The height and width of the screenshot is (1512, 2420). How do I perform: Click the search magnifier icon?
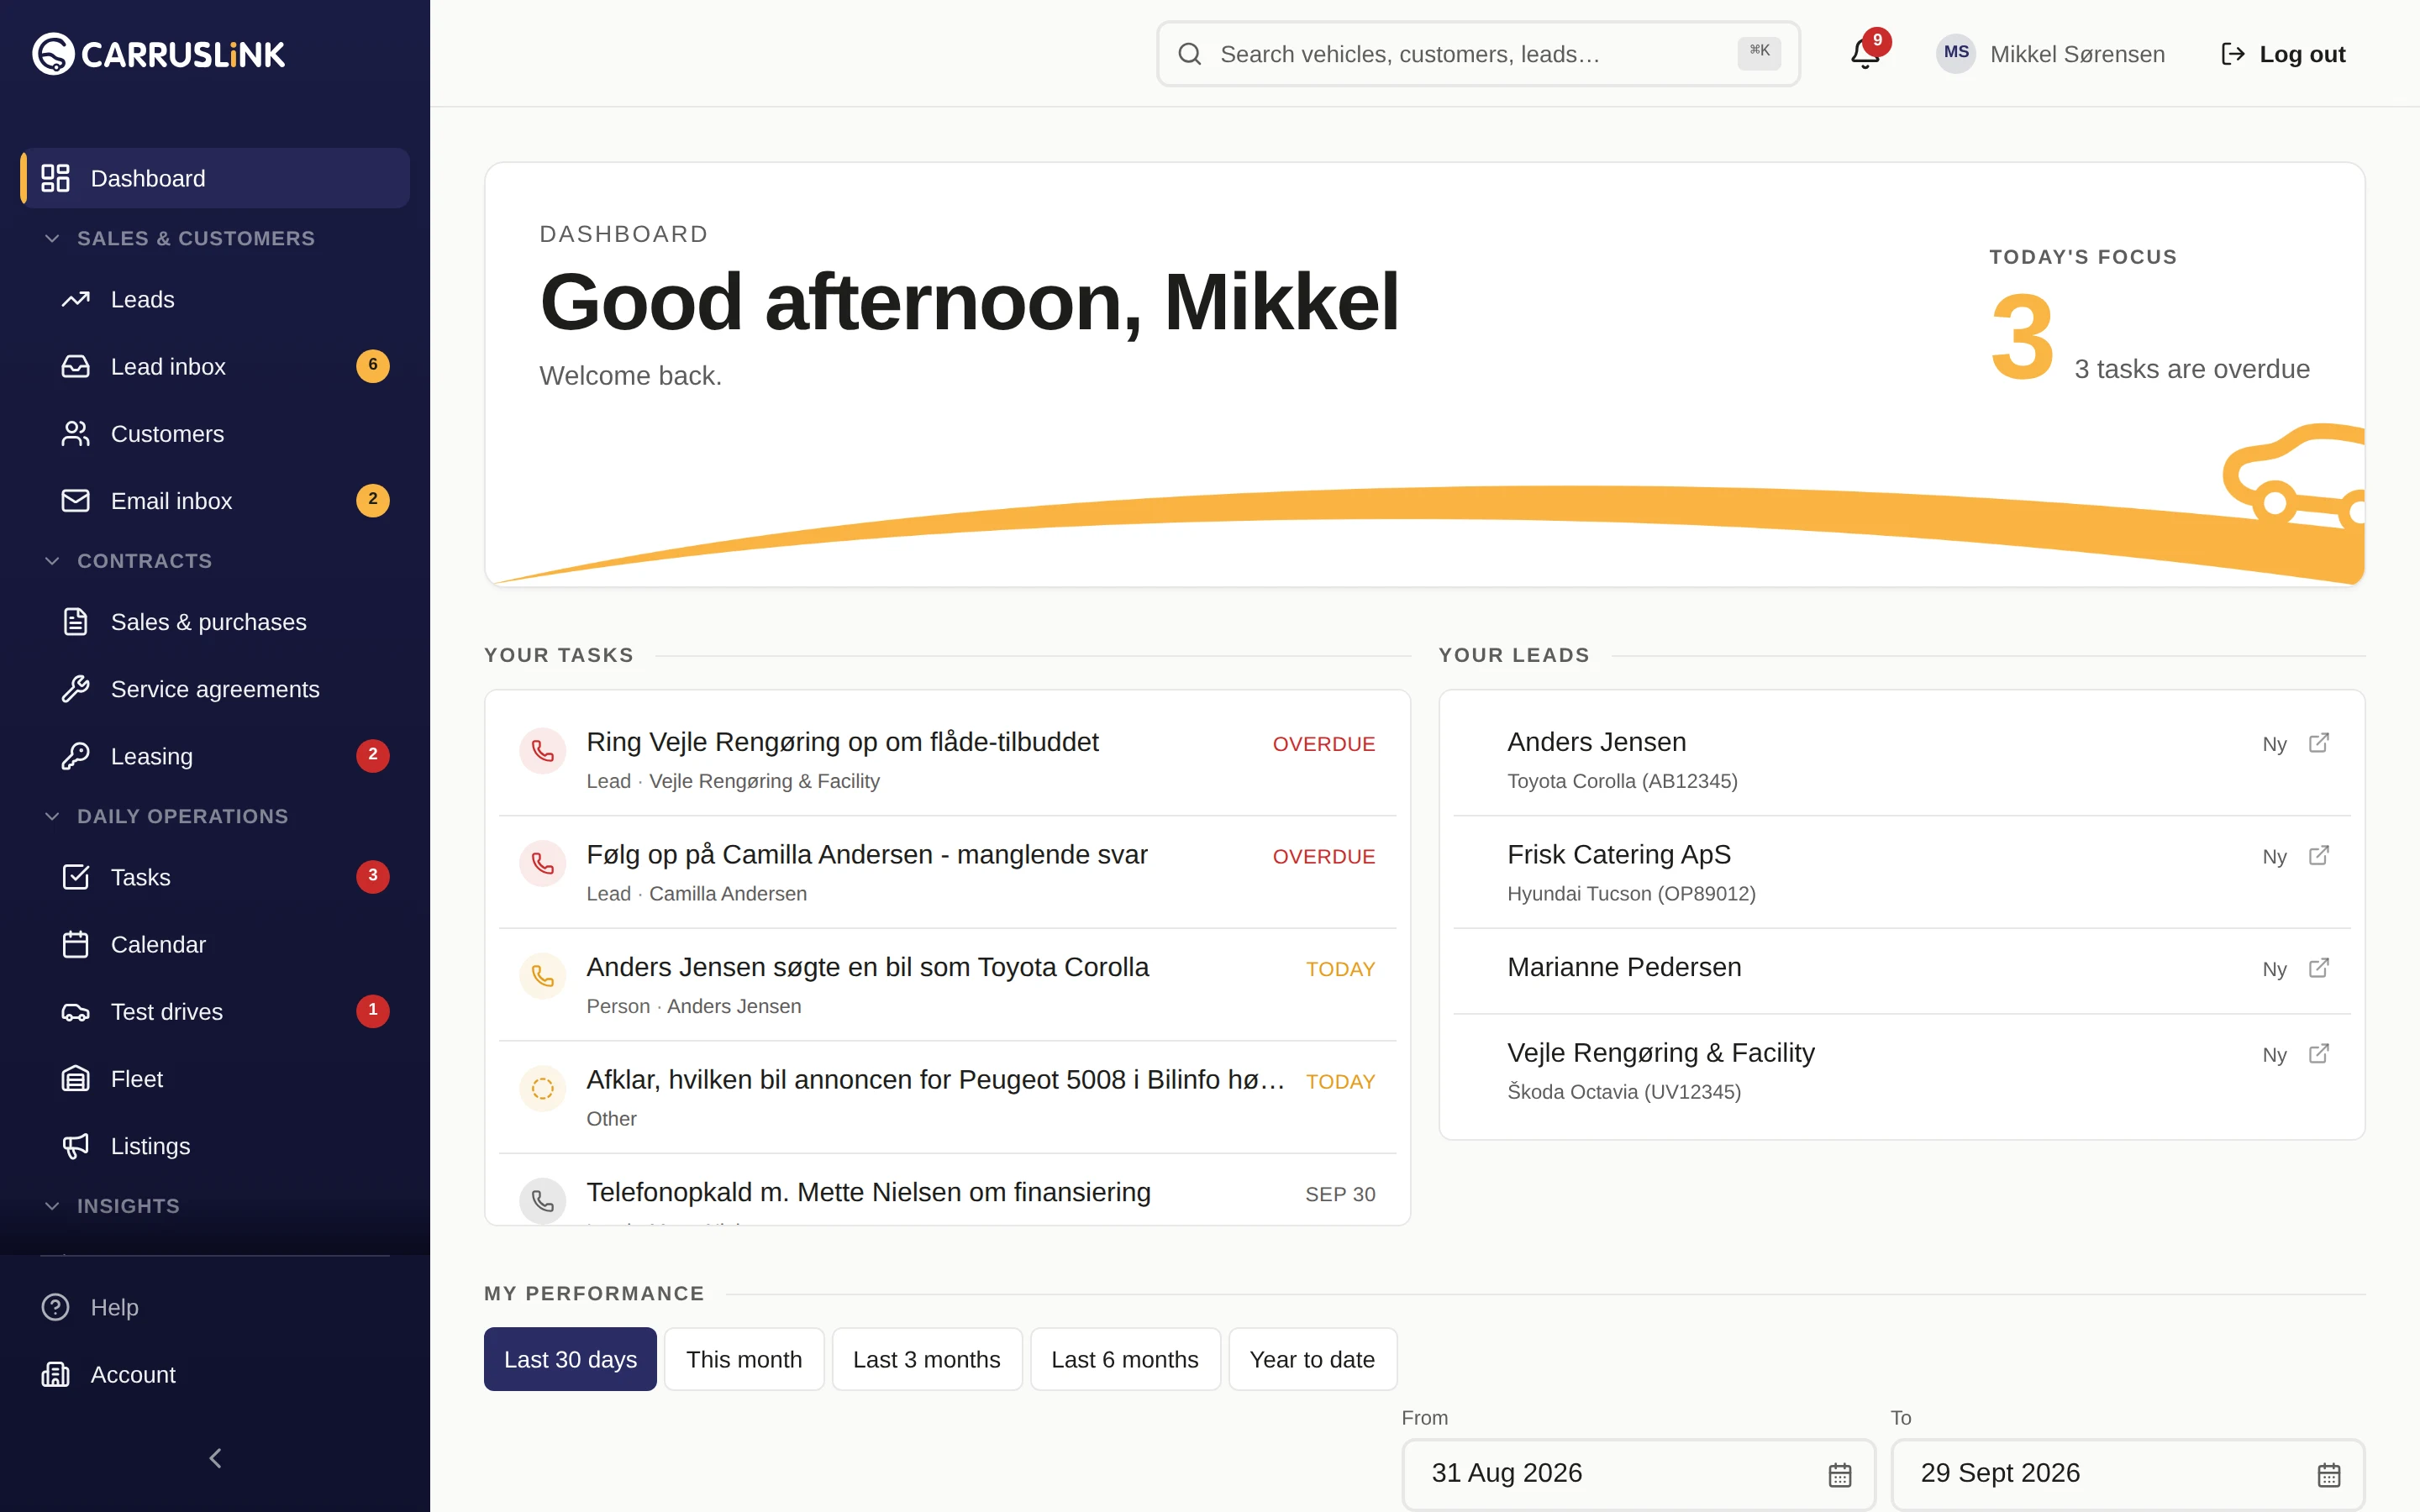(1190, 54)
